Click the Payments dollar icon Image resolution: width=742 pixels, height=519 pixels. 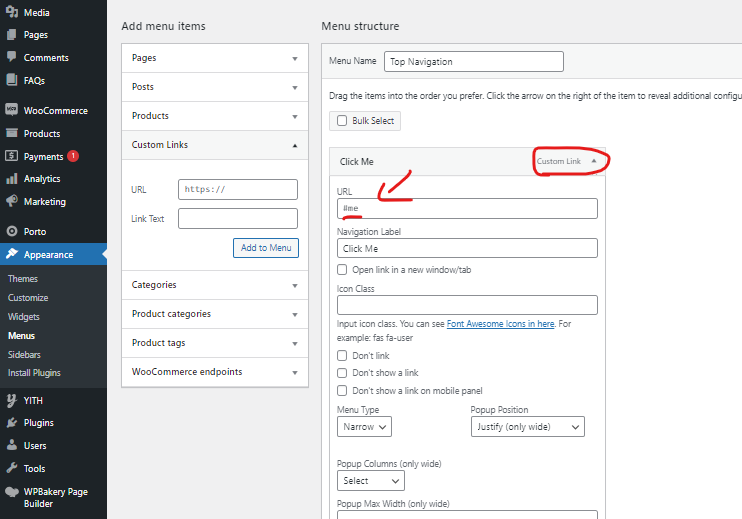12,156
